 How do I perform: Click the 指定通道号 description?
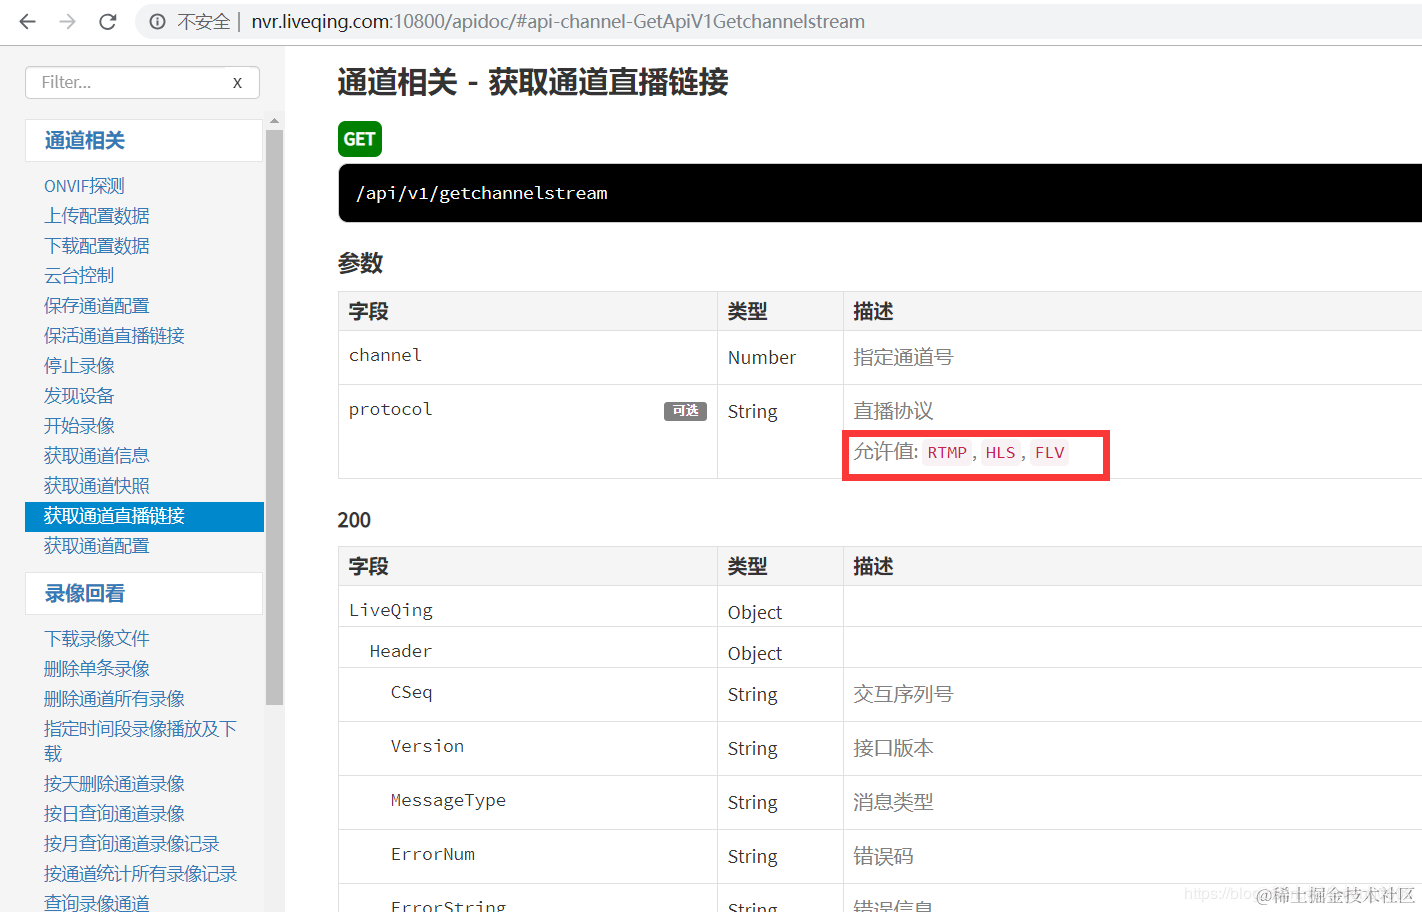(903, 357)
